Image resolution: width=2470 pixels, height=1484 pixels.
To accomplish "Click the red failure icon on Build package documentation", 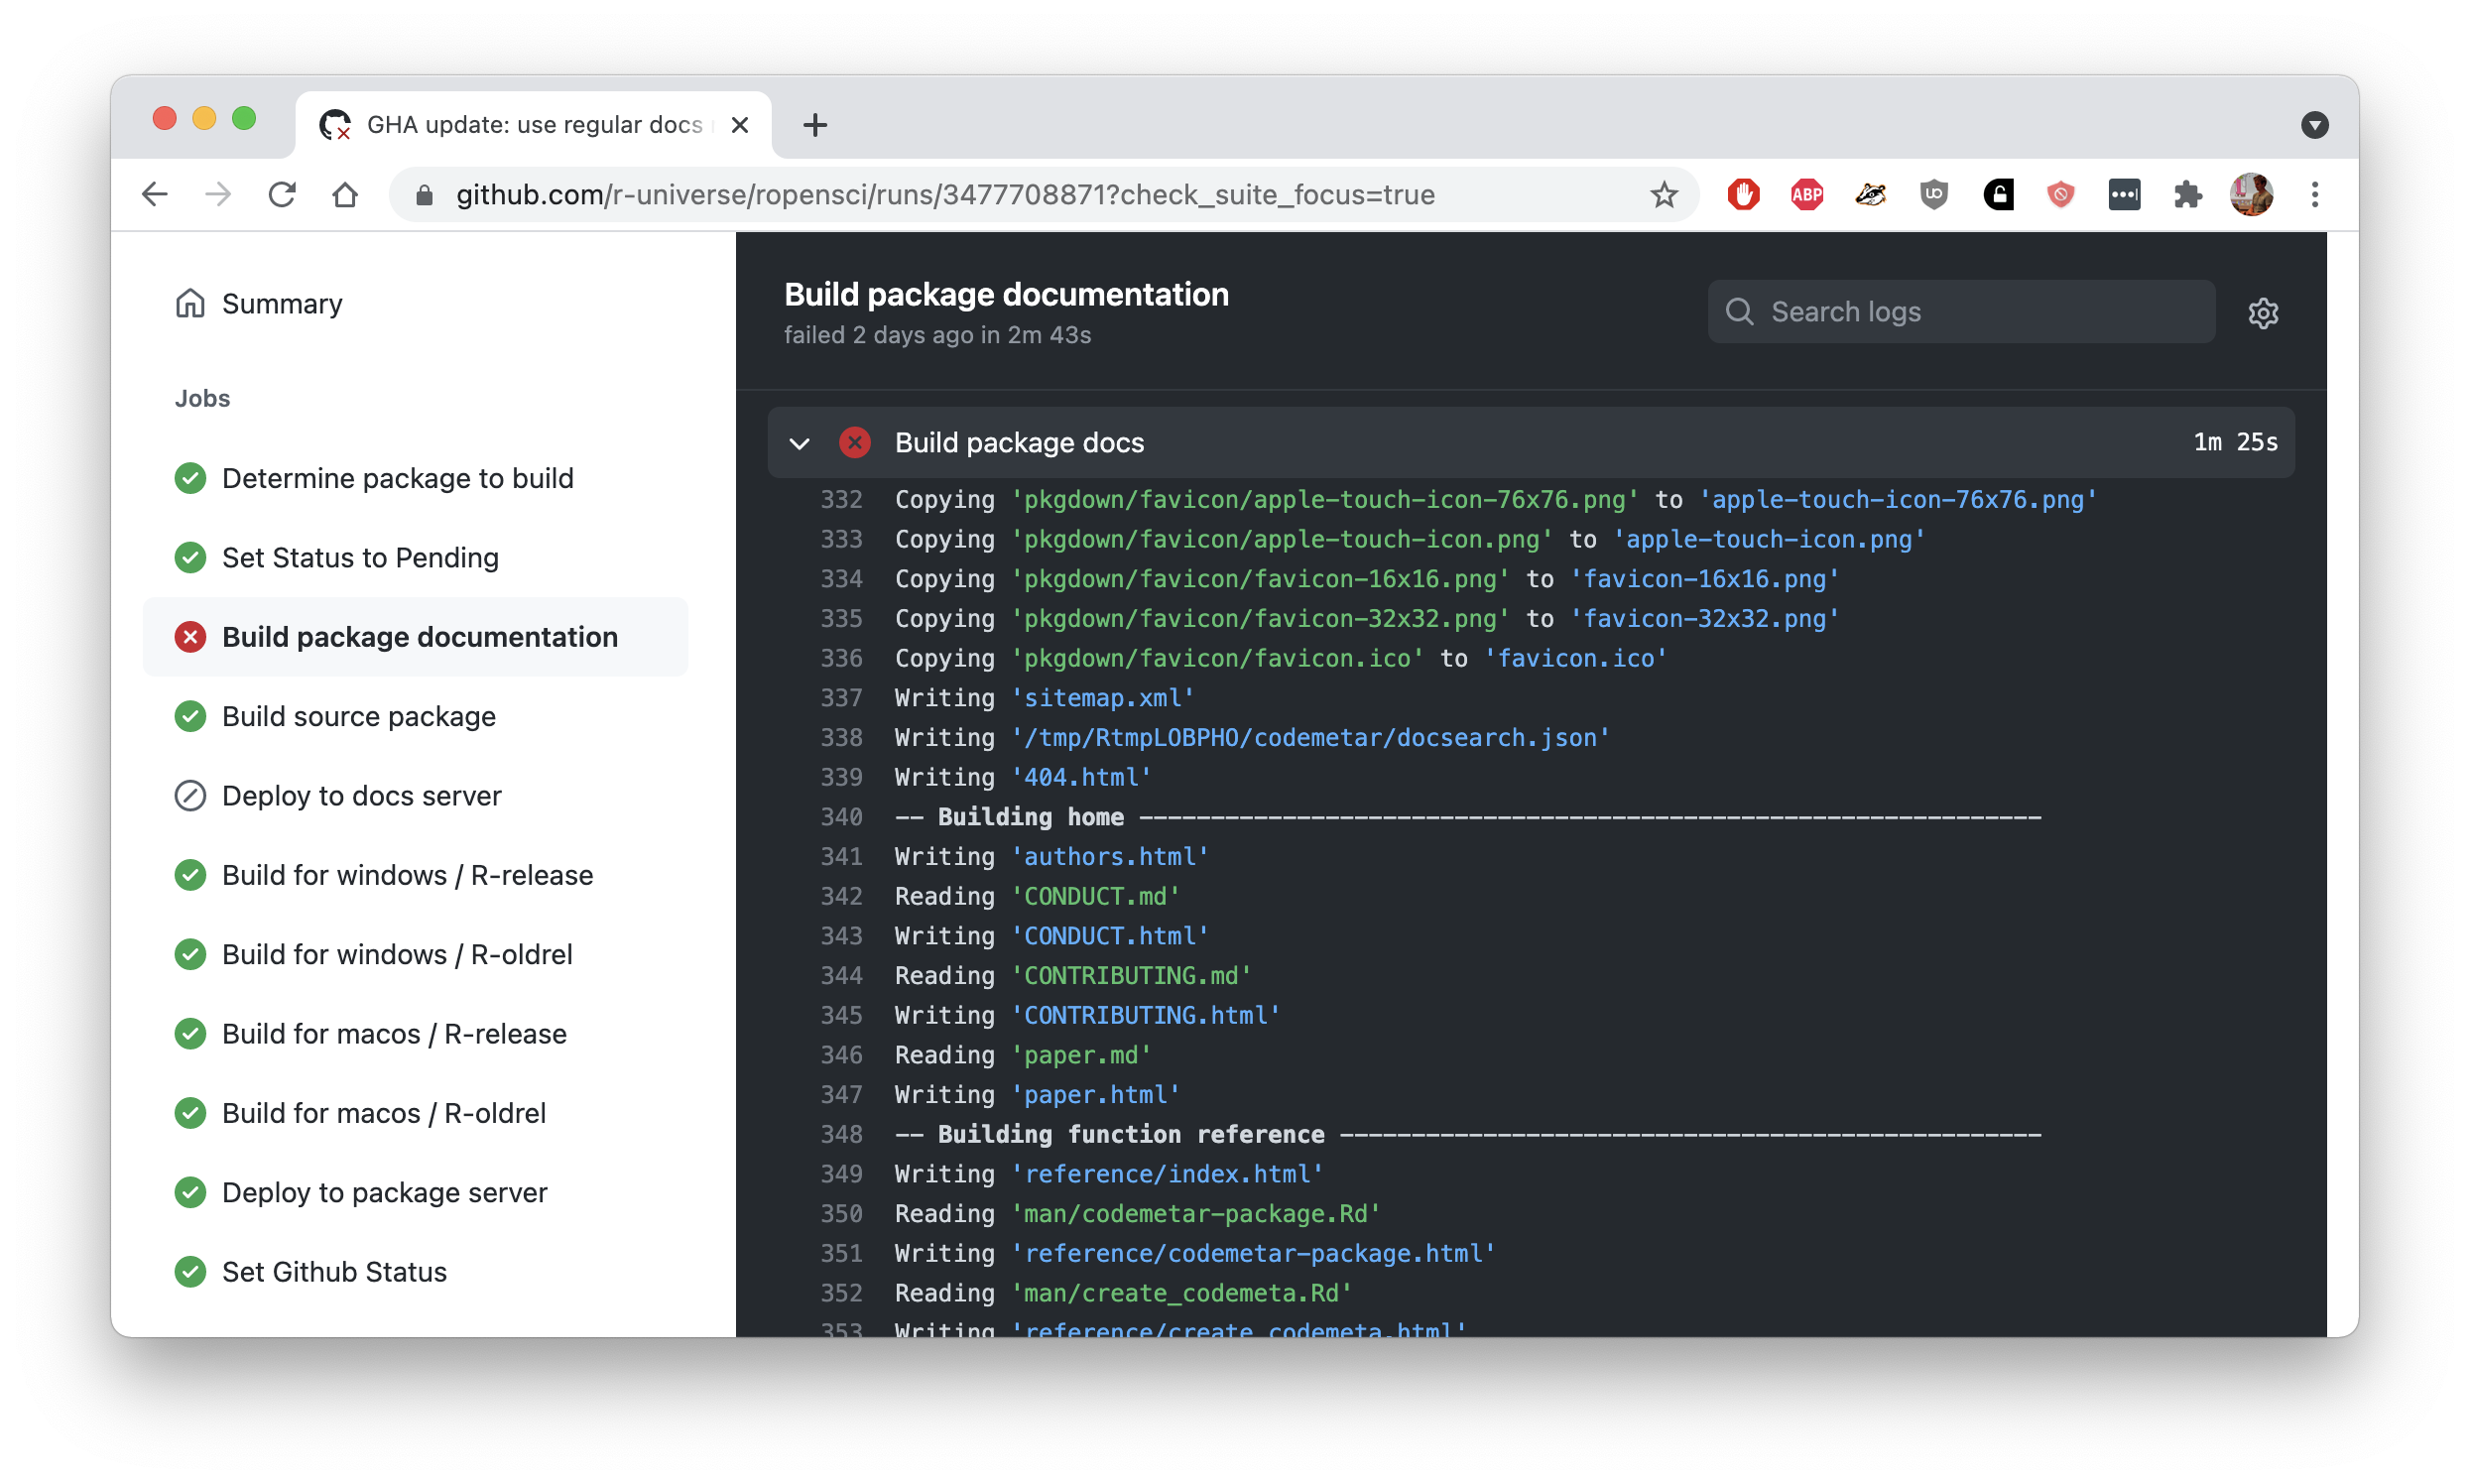I will (190, 636).
